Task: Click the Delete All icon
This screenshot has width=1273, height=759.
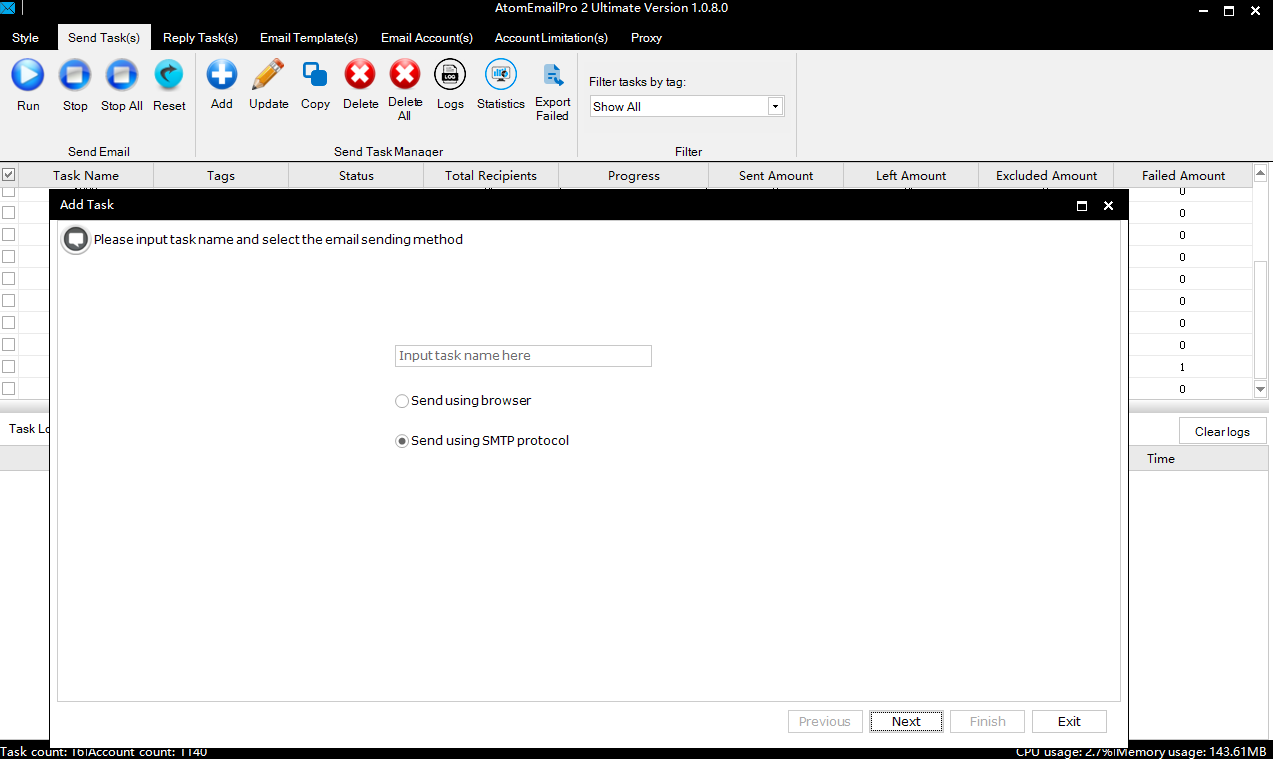Action: 405,75
